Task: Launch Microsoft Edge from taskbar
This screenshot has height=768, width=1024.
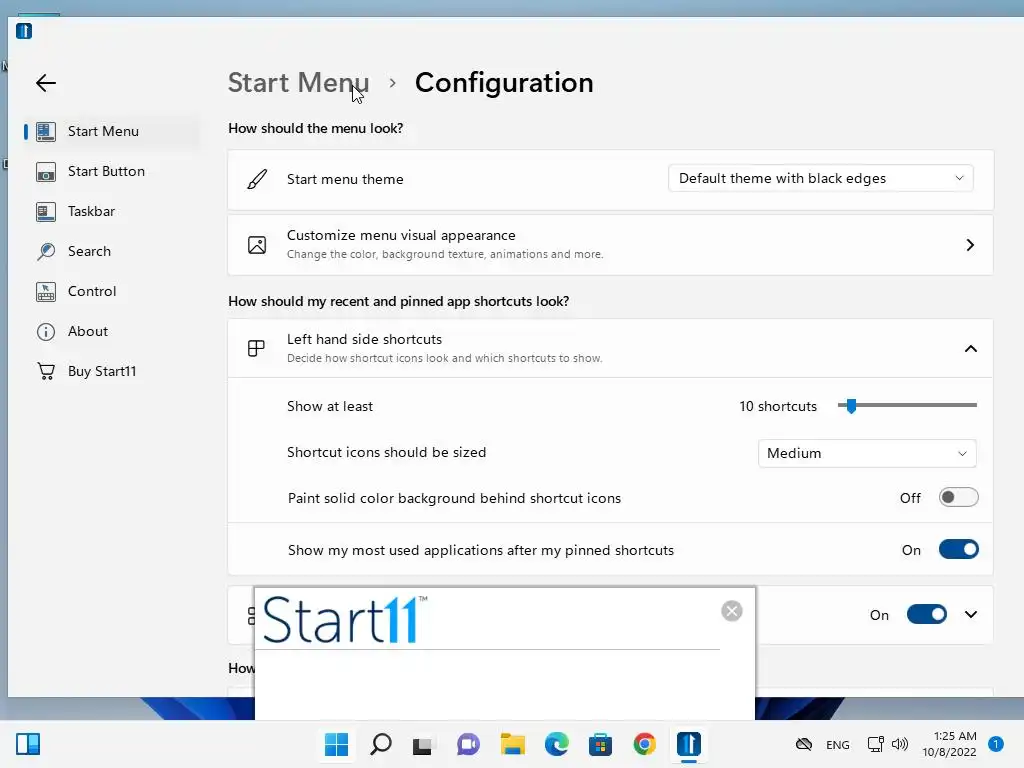Action: click(556, 744)
